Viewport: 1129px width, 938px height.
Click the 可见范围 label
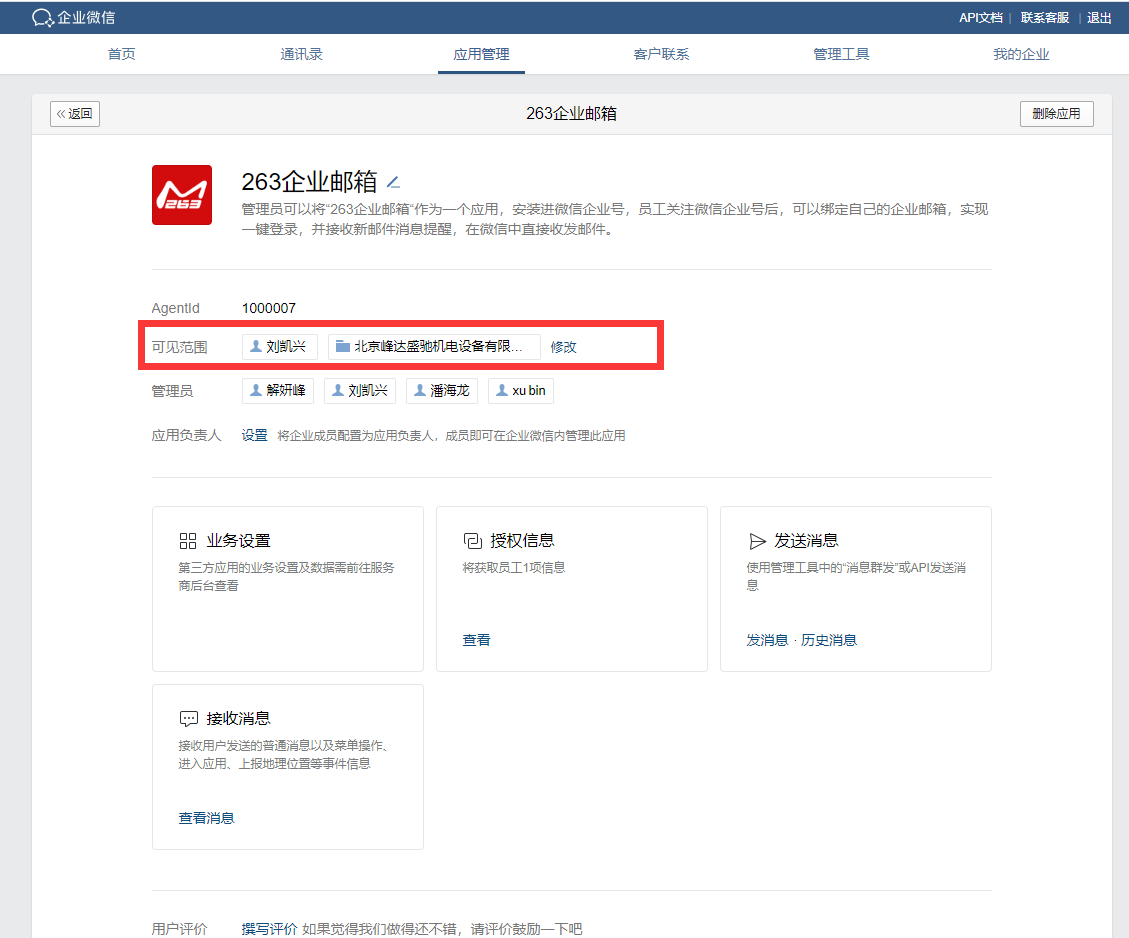[179, 347]
